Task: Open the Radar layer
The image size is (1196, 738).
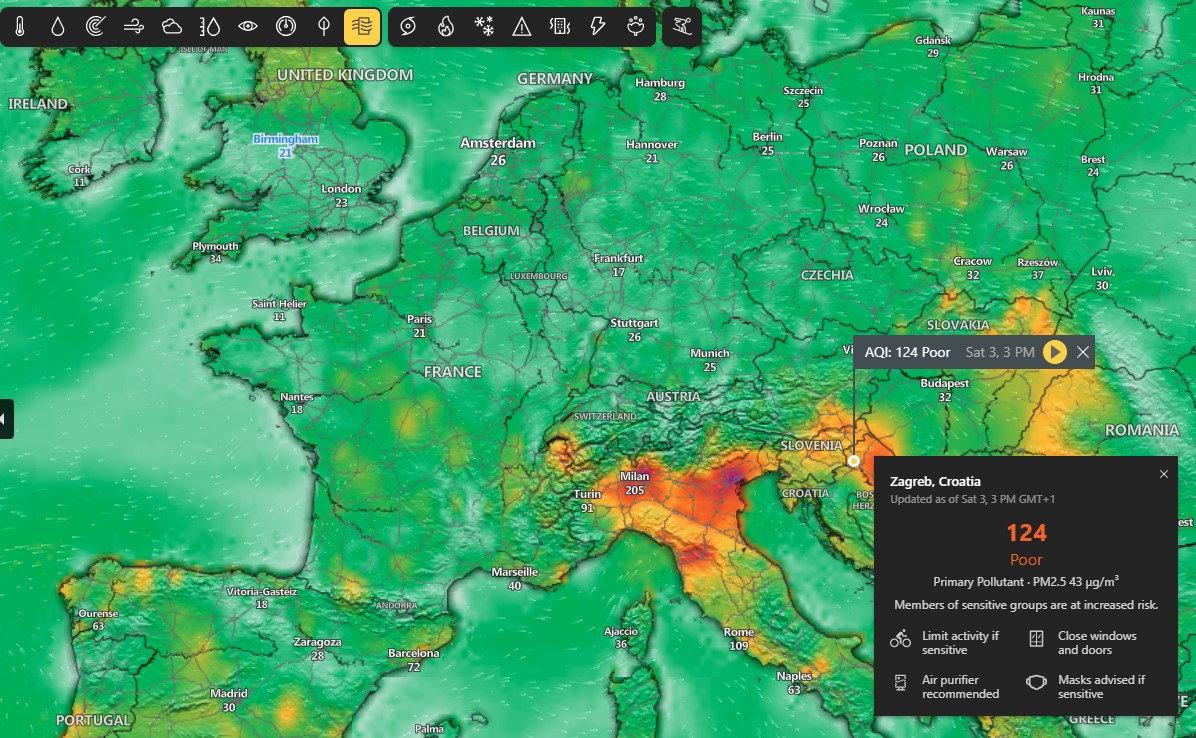Action: pyautogui.click(x=96, y=27)
